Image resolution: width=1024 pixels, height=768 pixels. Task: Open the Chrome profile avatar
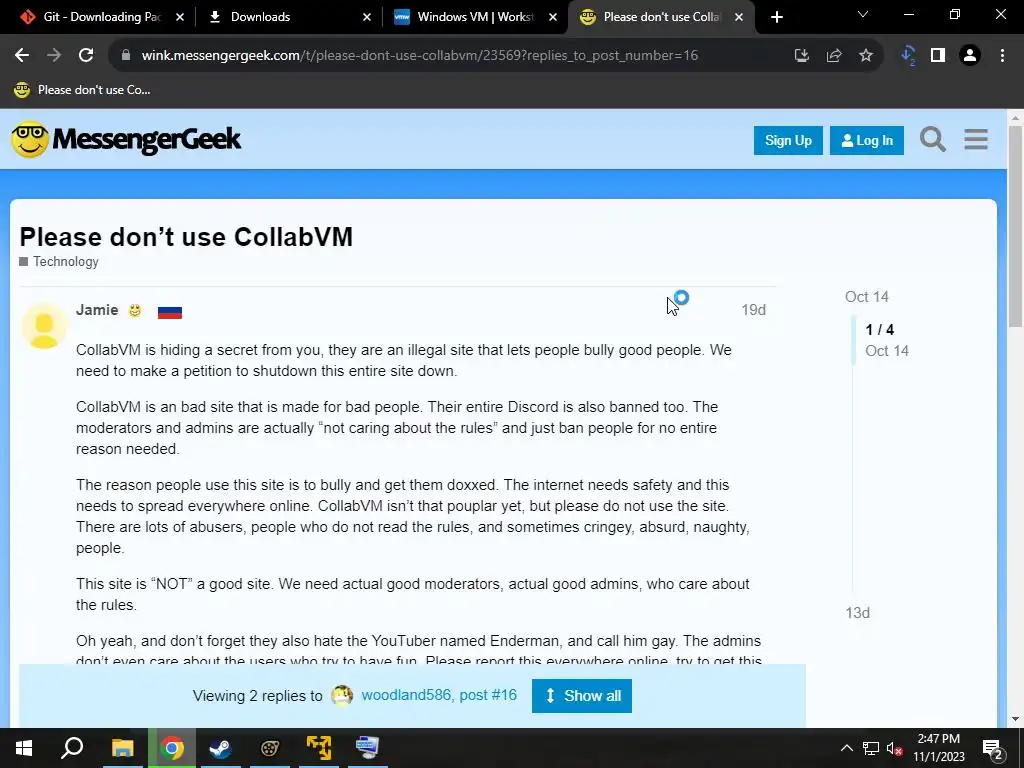(970, 56)
